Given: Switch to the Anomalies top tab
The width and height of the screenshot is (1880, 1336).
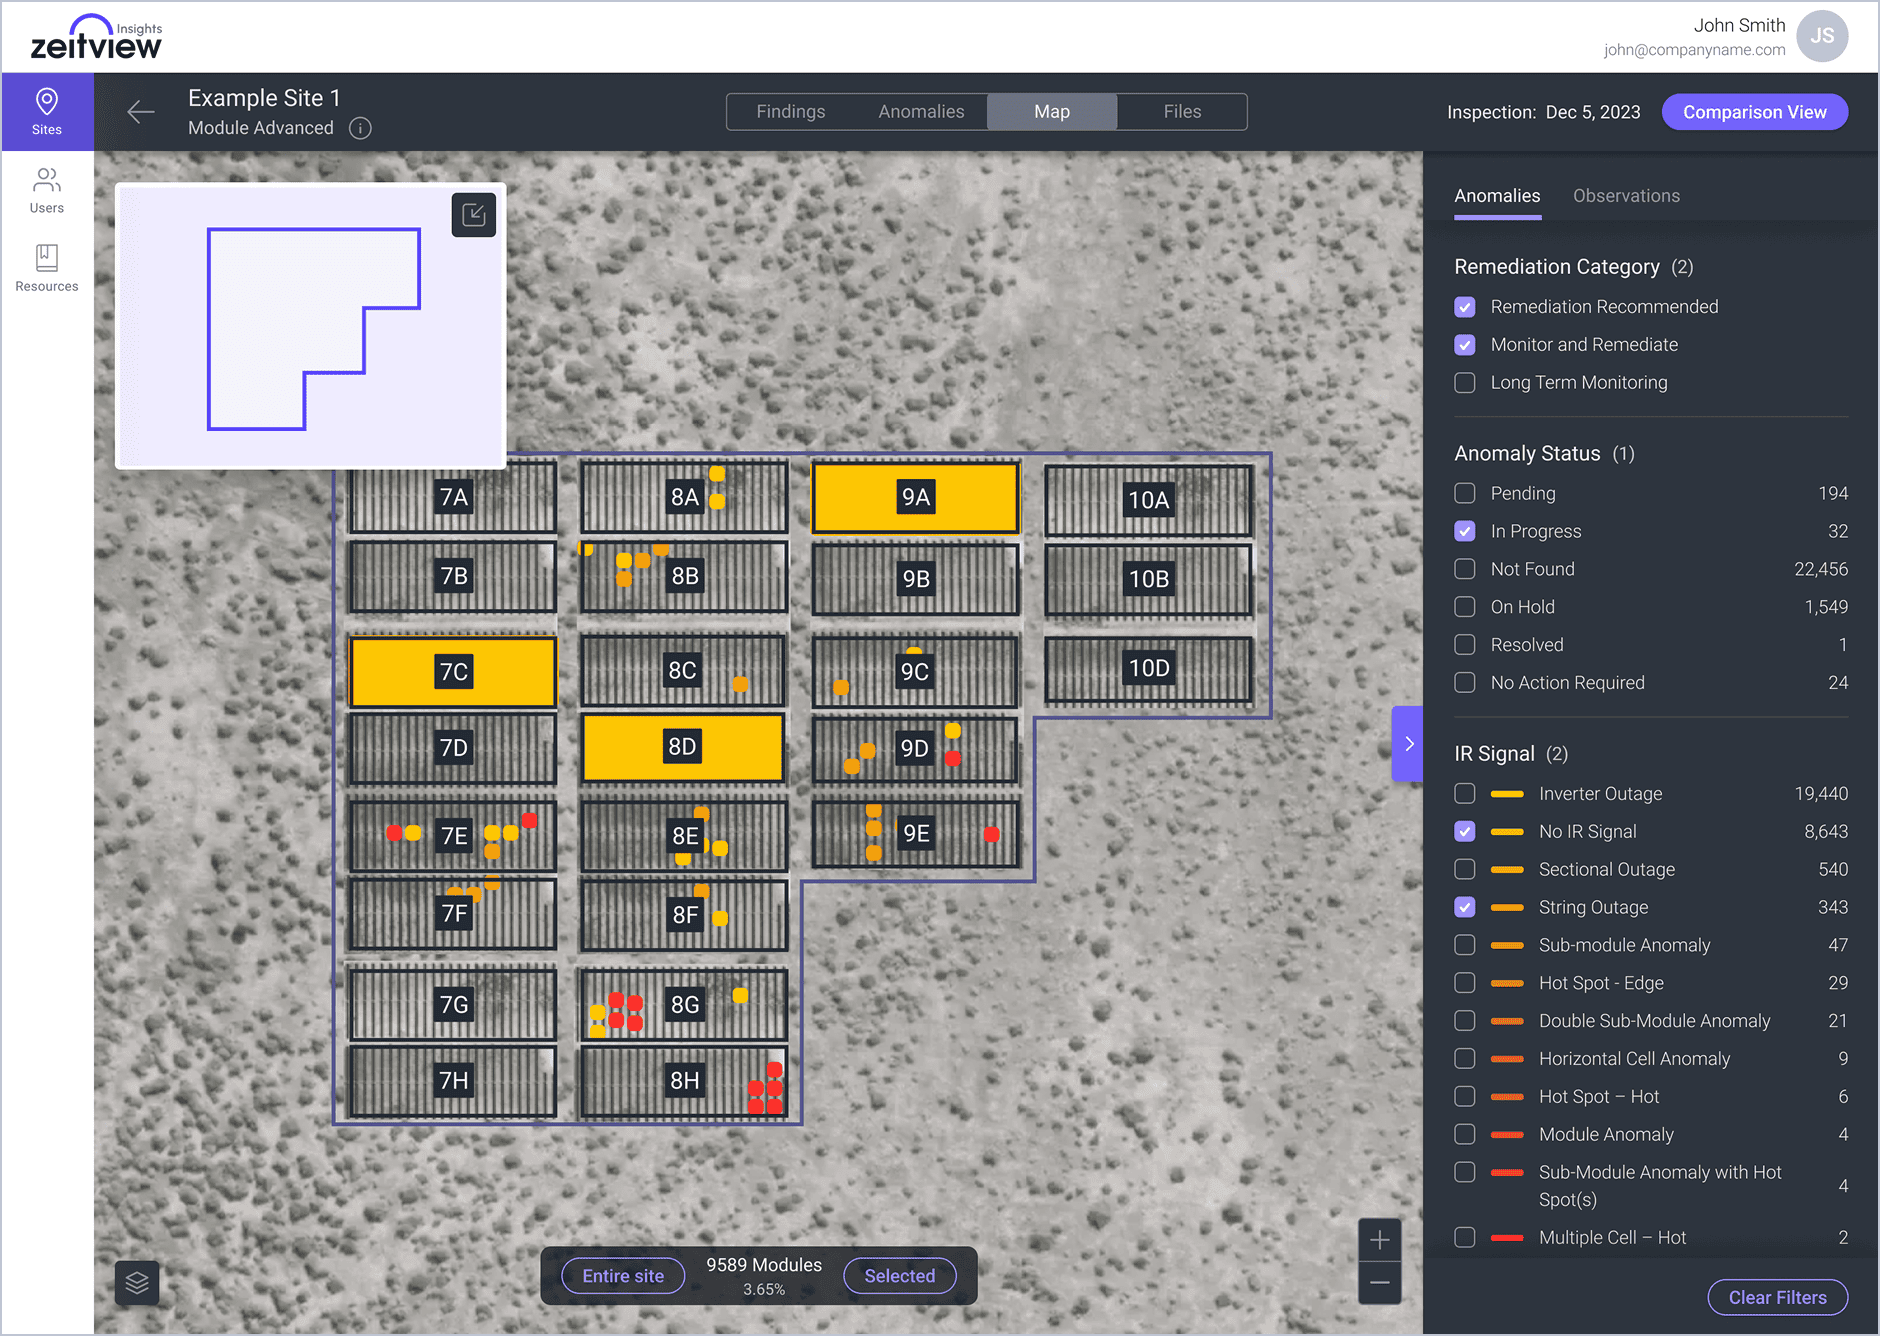Looking at the screenshot, I should pos(921,112).
